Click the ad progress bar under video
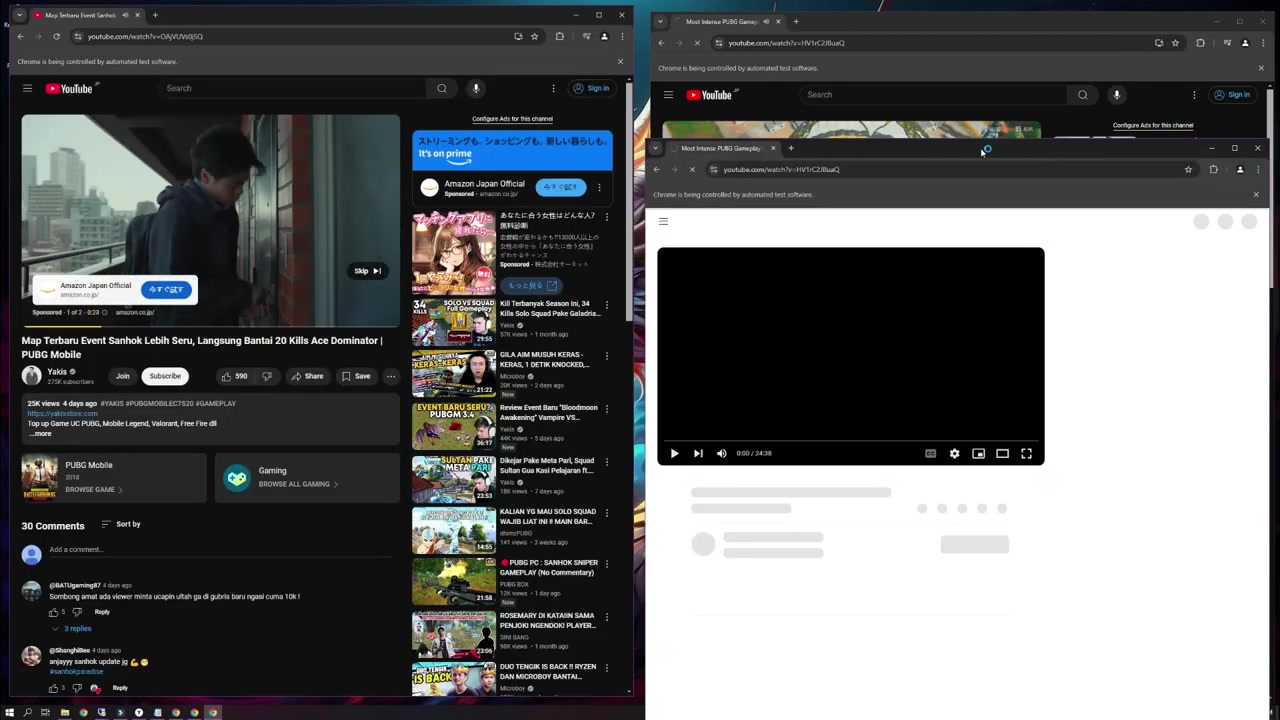The height and width of the screenshot is (720, 1280). (210, 326)
